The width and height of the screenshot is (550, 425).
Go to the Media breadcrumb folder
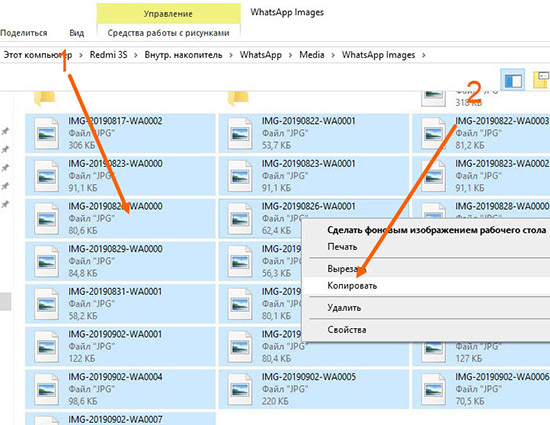click(x=311, y=55)
